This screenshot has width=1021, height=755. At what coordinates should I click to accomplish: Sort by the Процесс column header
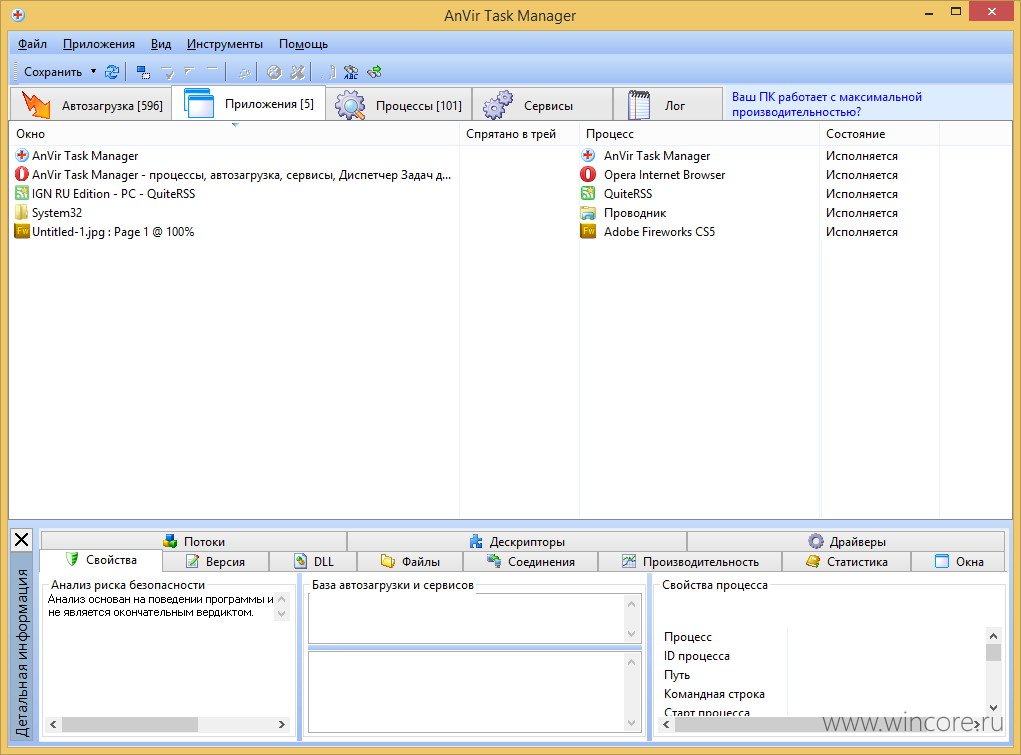pos(699,134)
